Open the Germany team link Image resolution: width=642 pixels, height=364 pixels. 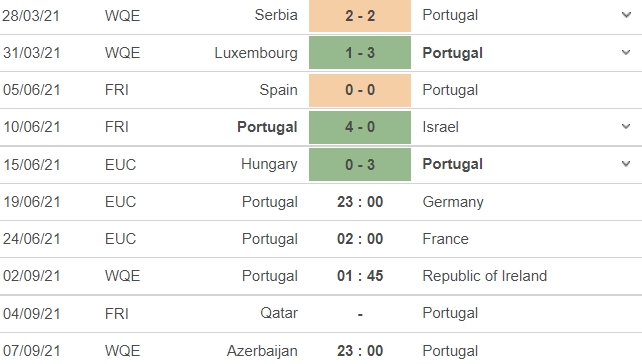point(453,202)
